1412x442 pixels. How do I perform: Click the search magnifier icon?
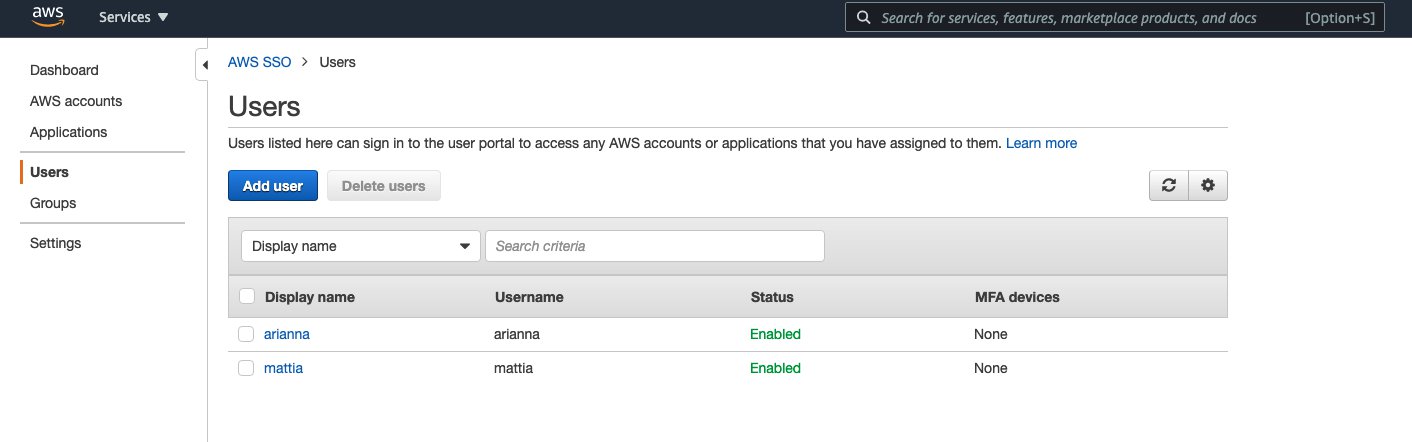point(864,18)
